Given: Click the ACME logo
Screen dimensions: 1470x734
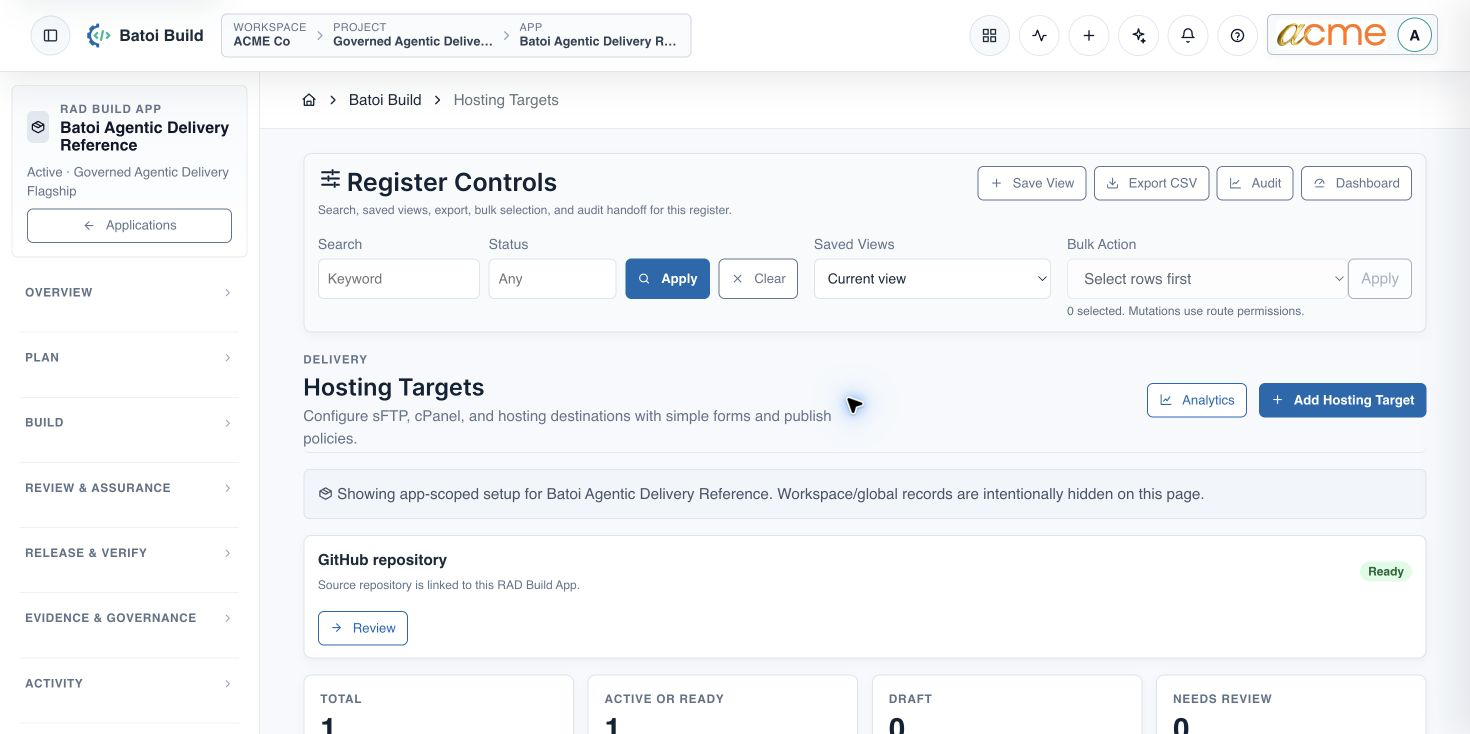Looking at the screenshot, I should [1331, 35].
